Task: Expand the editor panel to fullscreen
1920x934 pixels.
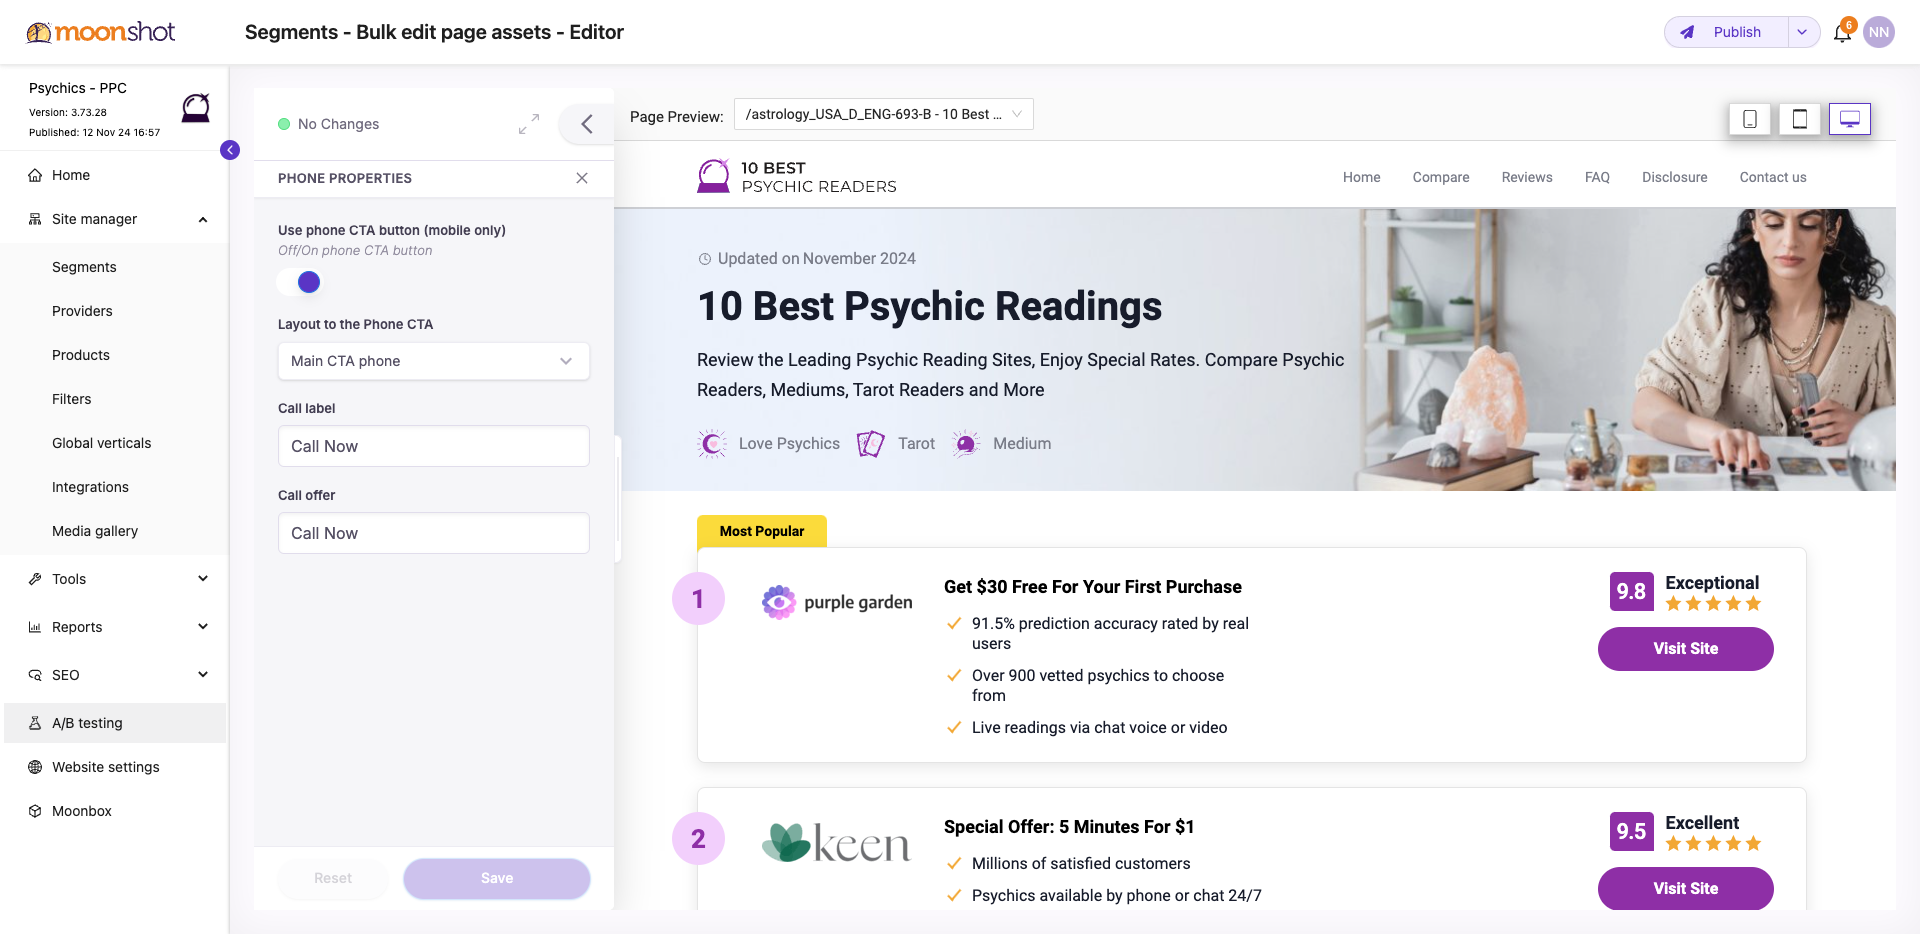Action: pos(529,124)
